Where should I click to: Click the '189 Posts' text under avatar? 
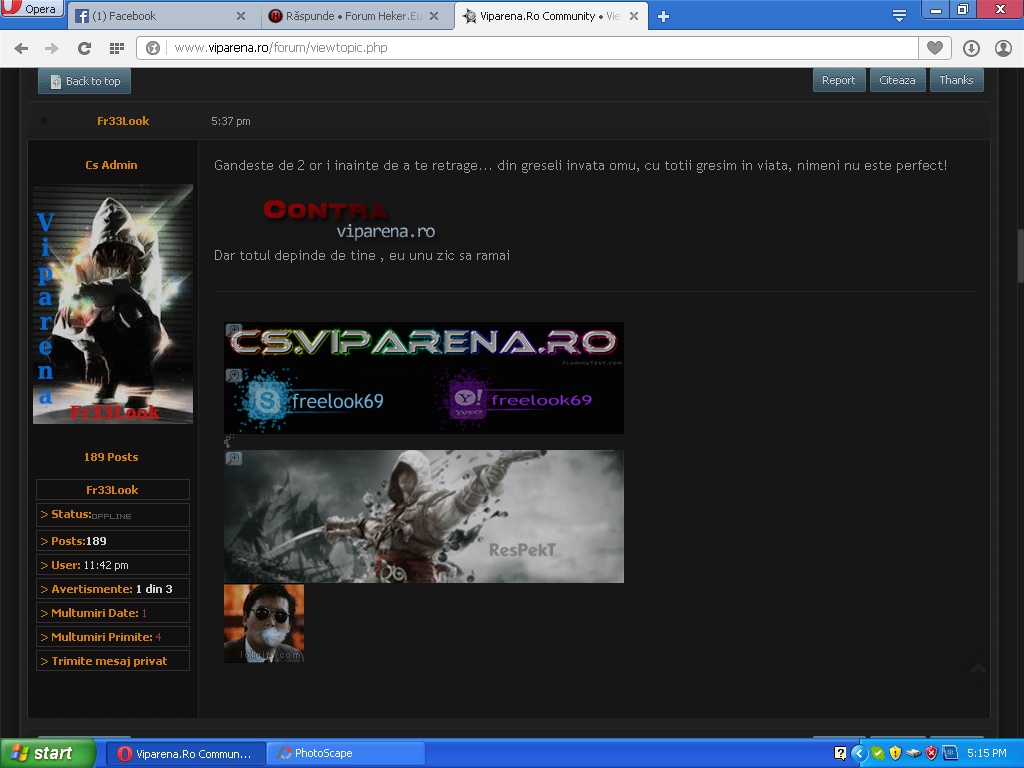pyautogui.click(x=111, y=457)
